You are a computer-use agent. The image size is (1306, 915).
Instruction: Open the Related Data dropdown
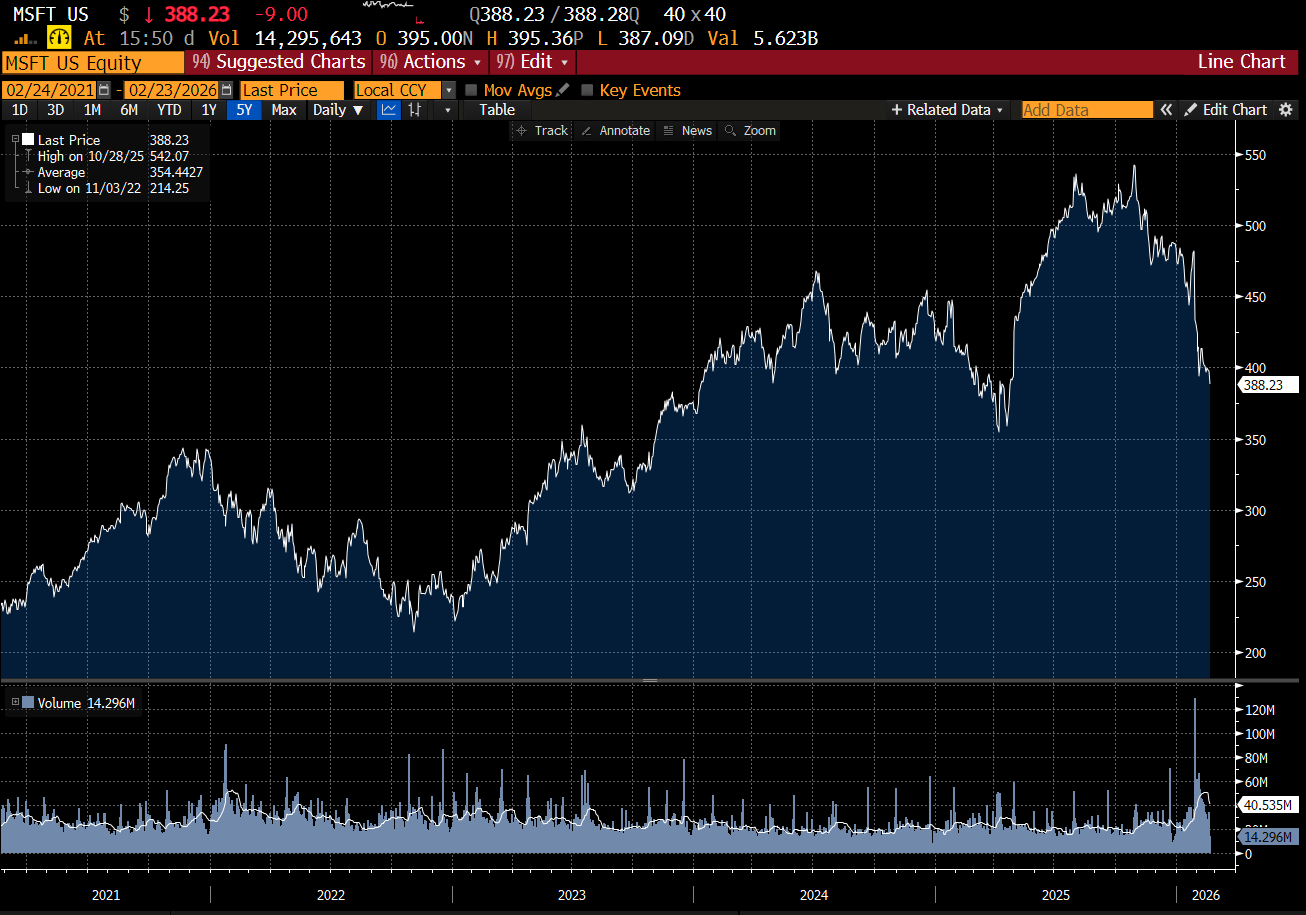948,110
